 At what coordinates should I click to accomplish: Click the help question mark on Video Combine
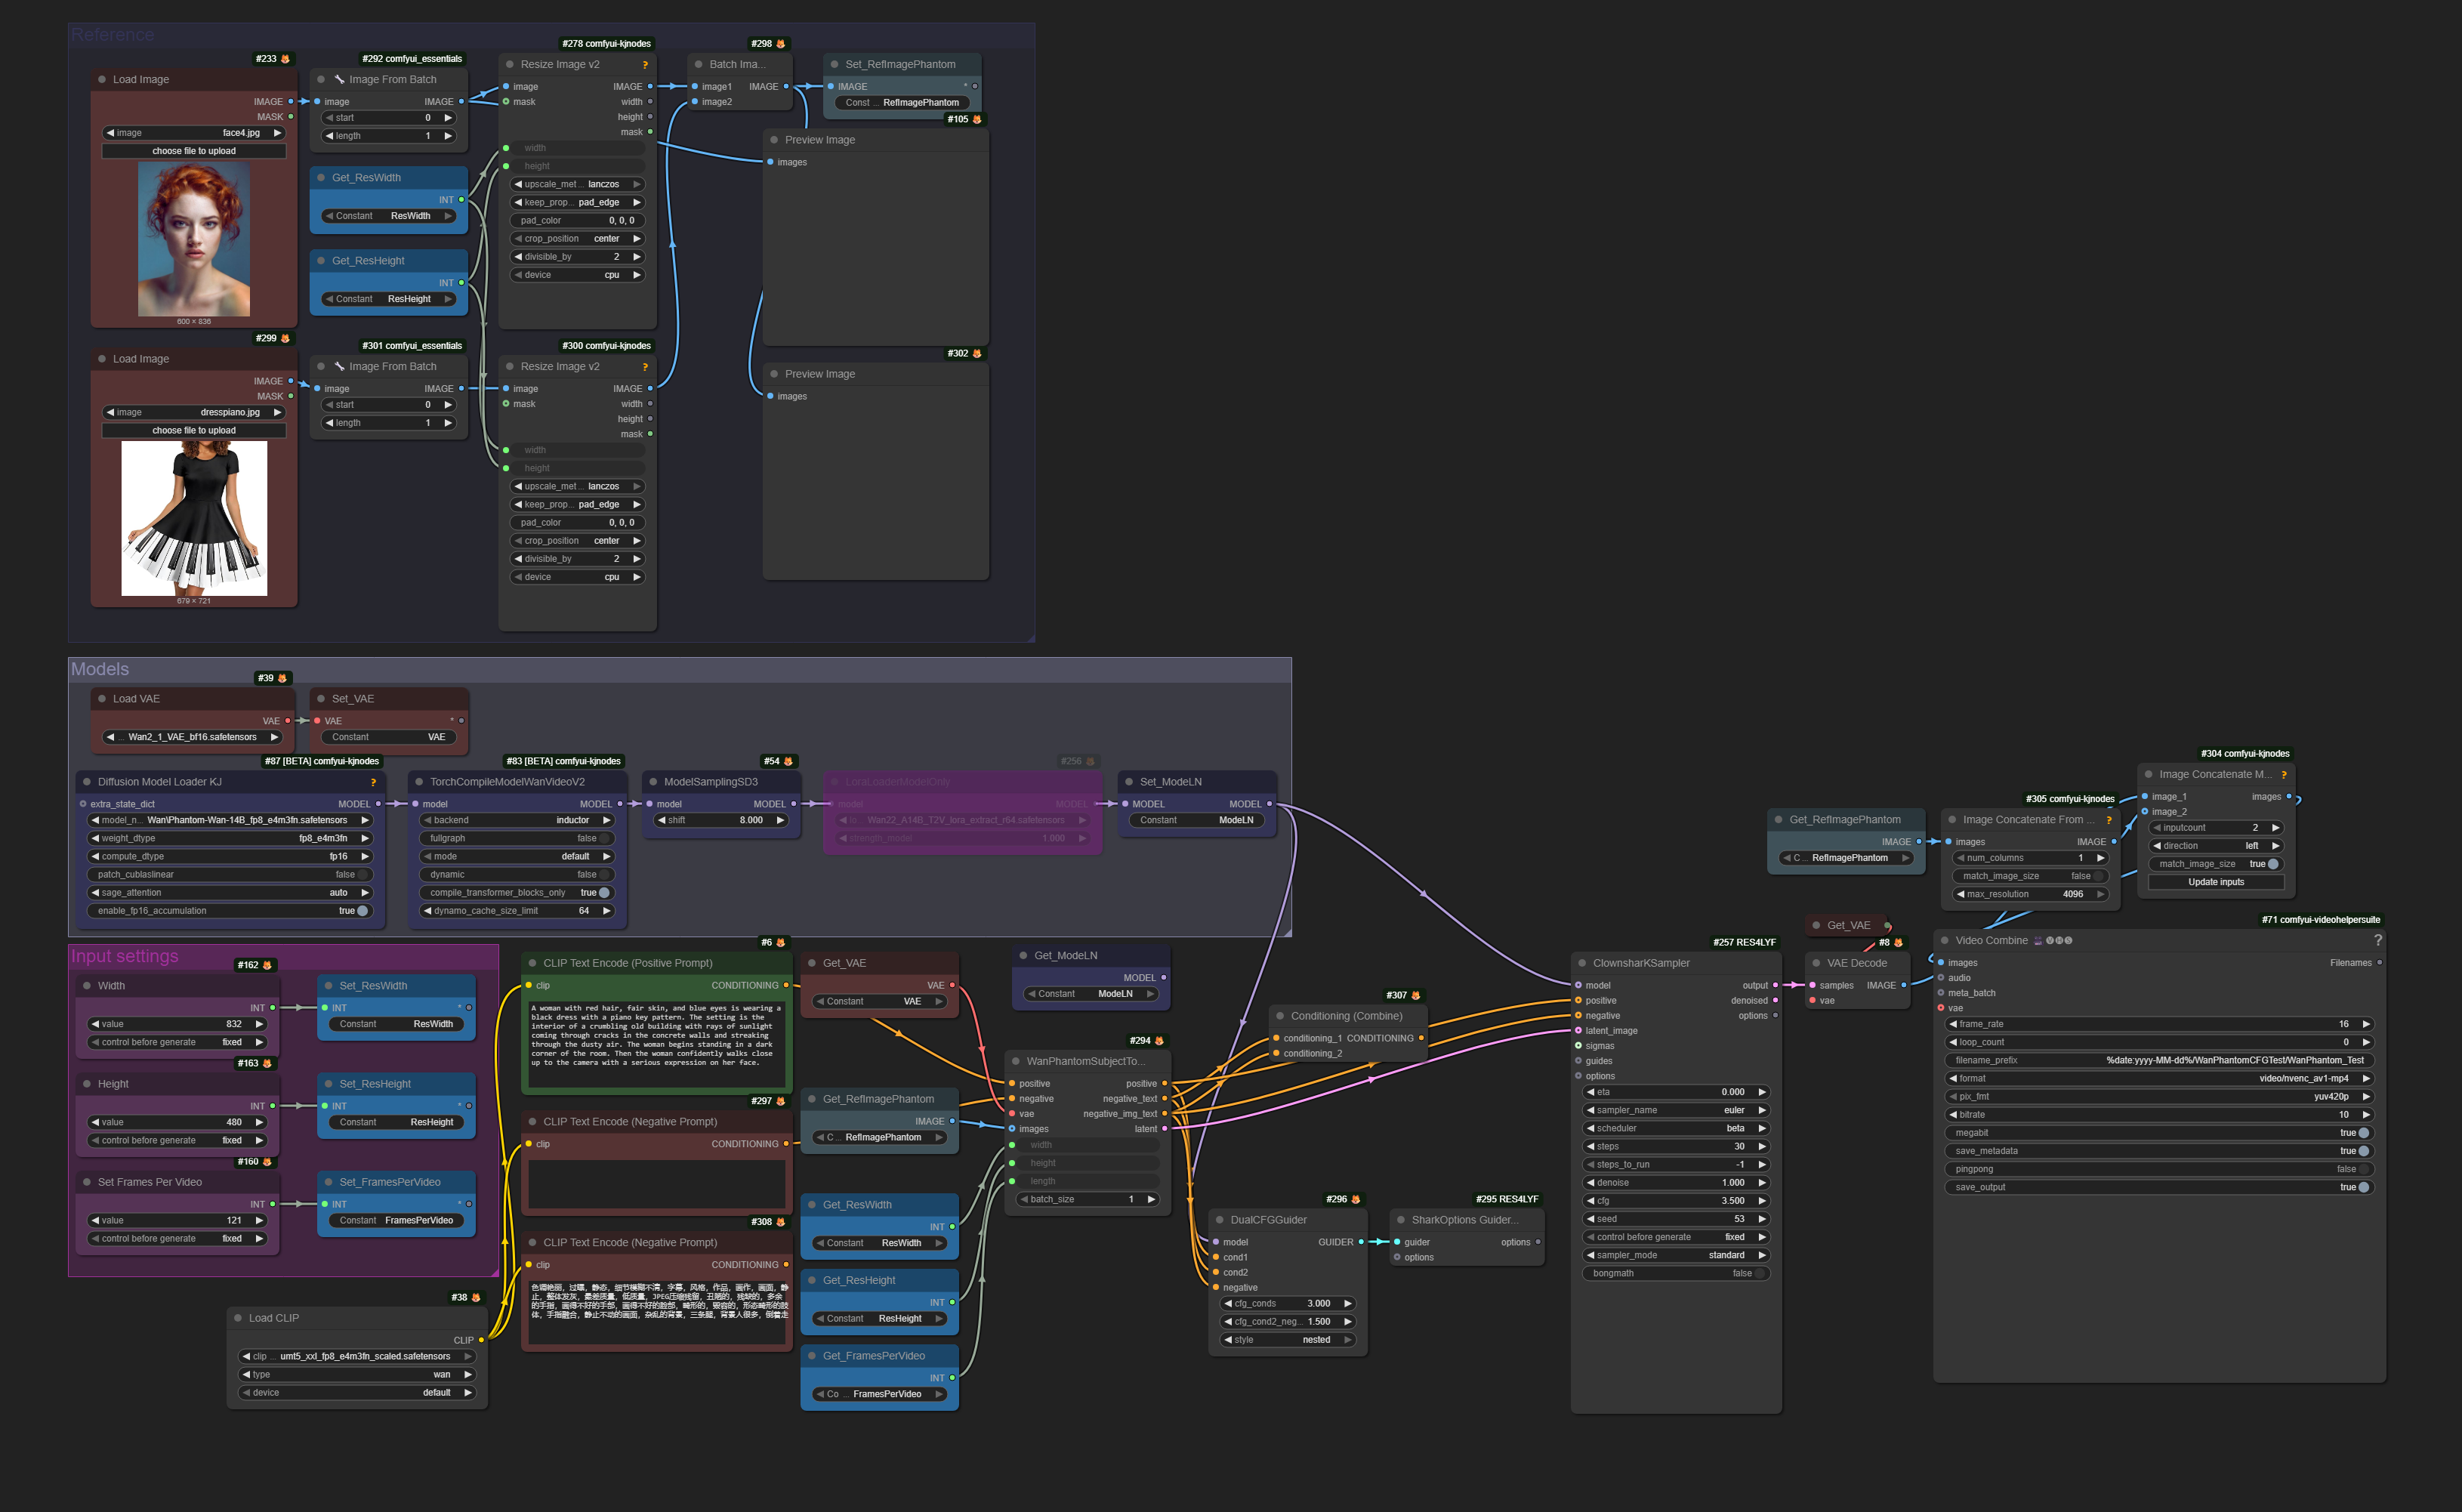coord(2377,940)
